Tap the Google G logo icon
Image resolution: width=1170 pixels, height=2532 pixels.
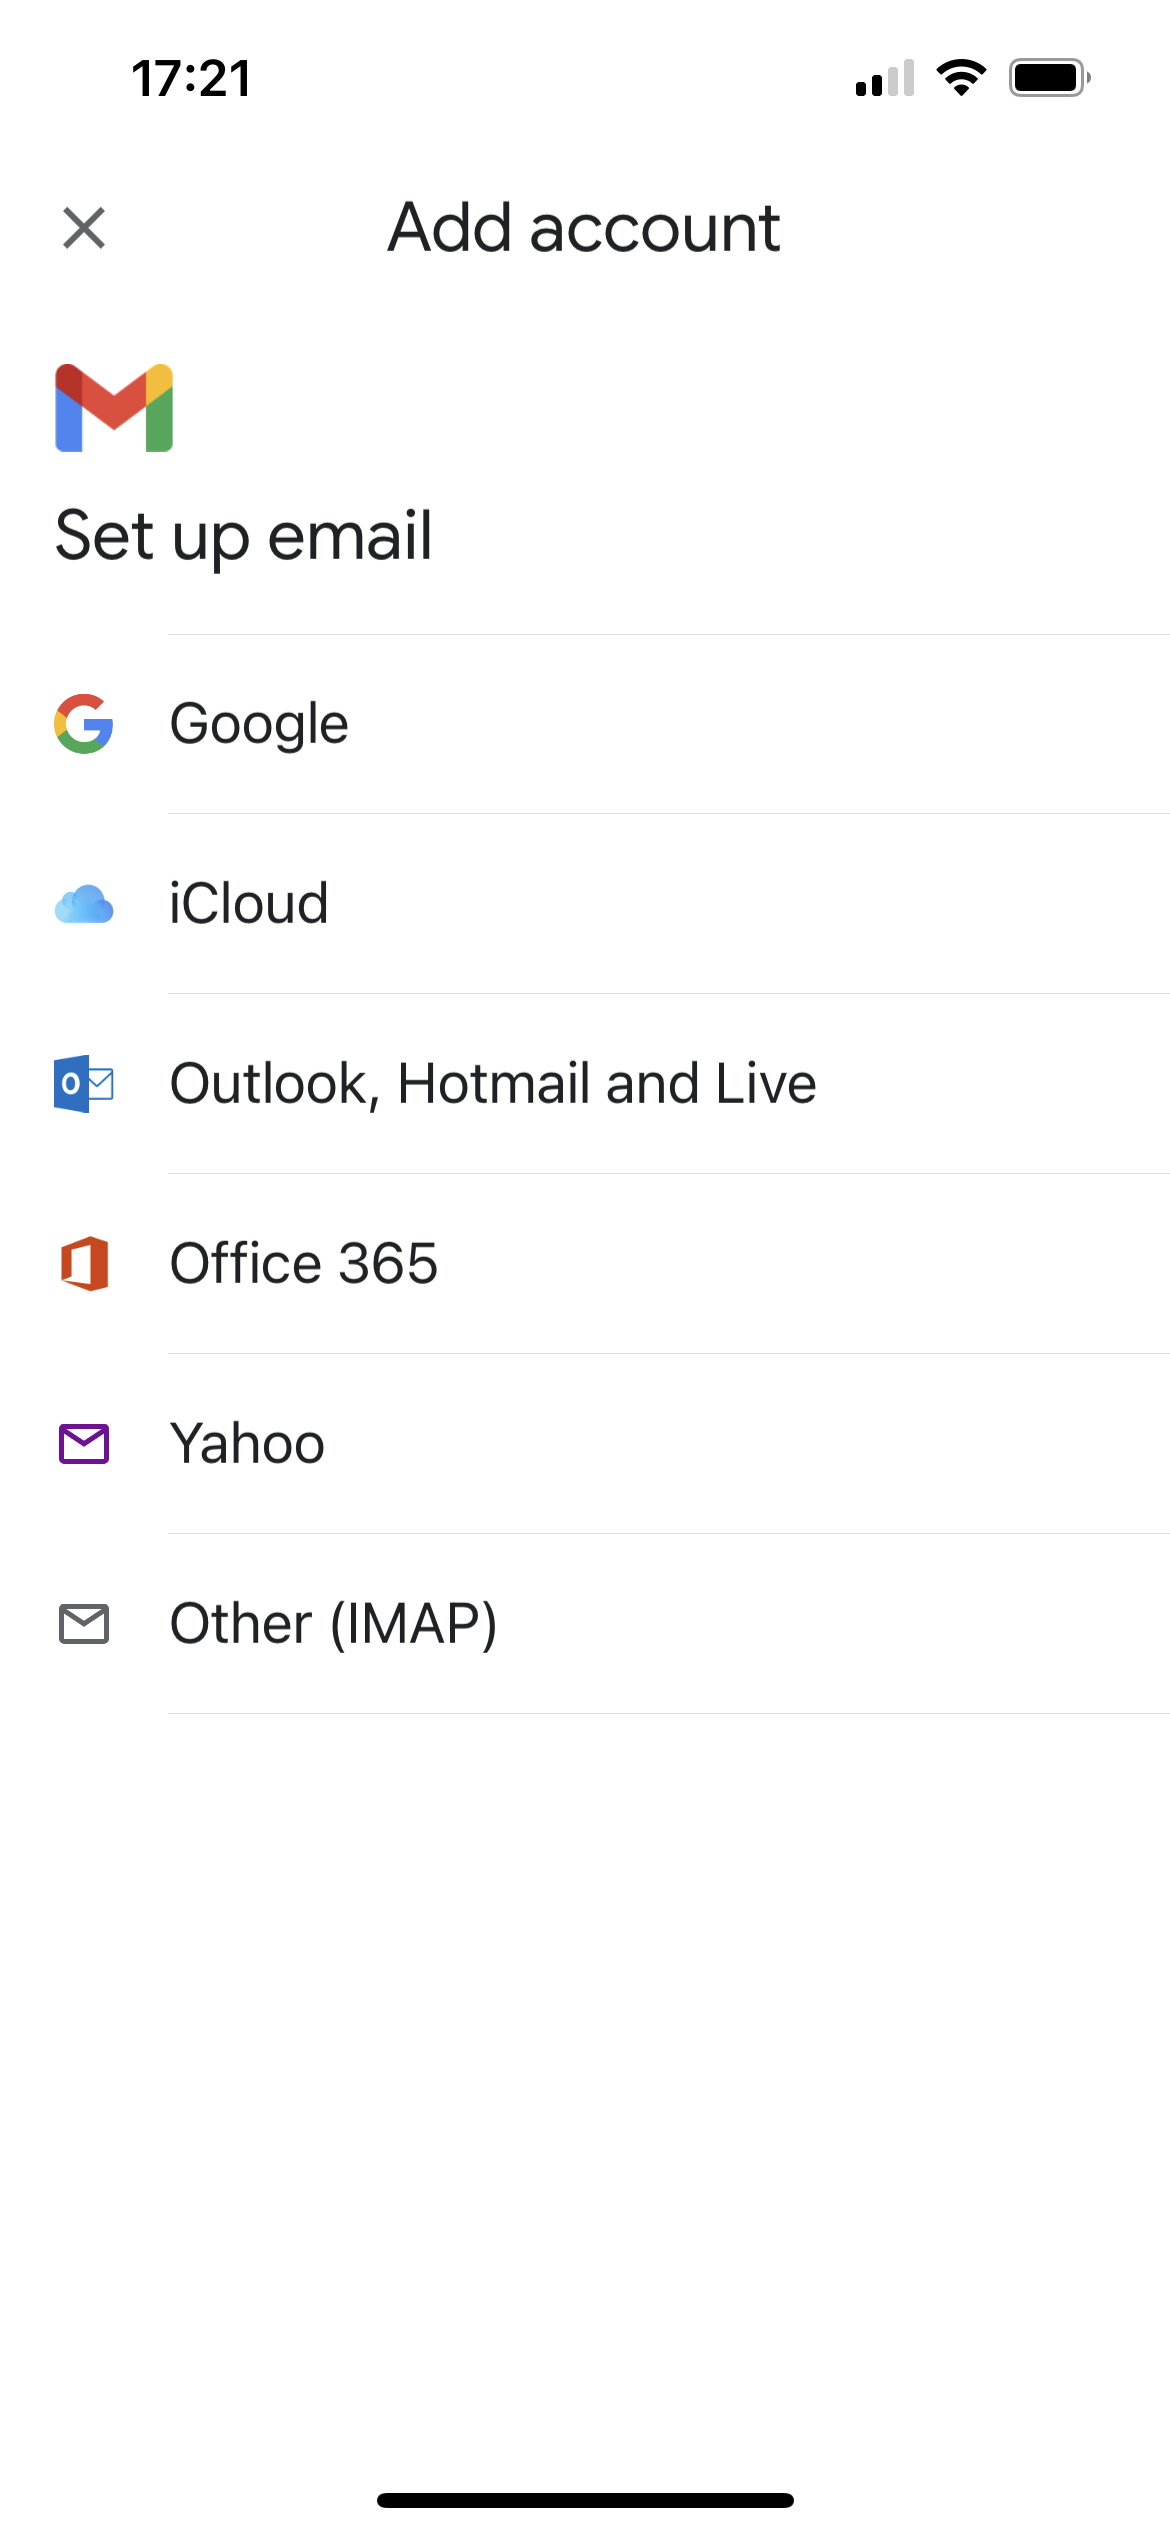pos(84,723)
